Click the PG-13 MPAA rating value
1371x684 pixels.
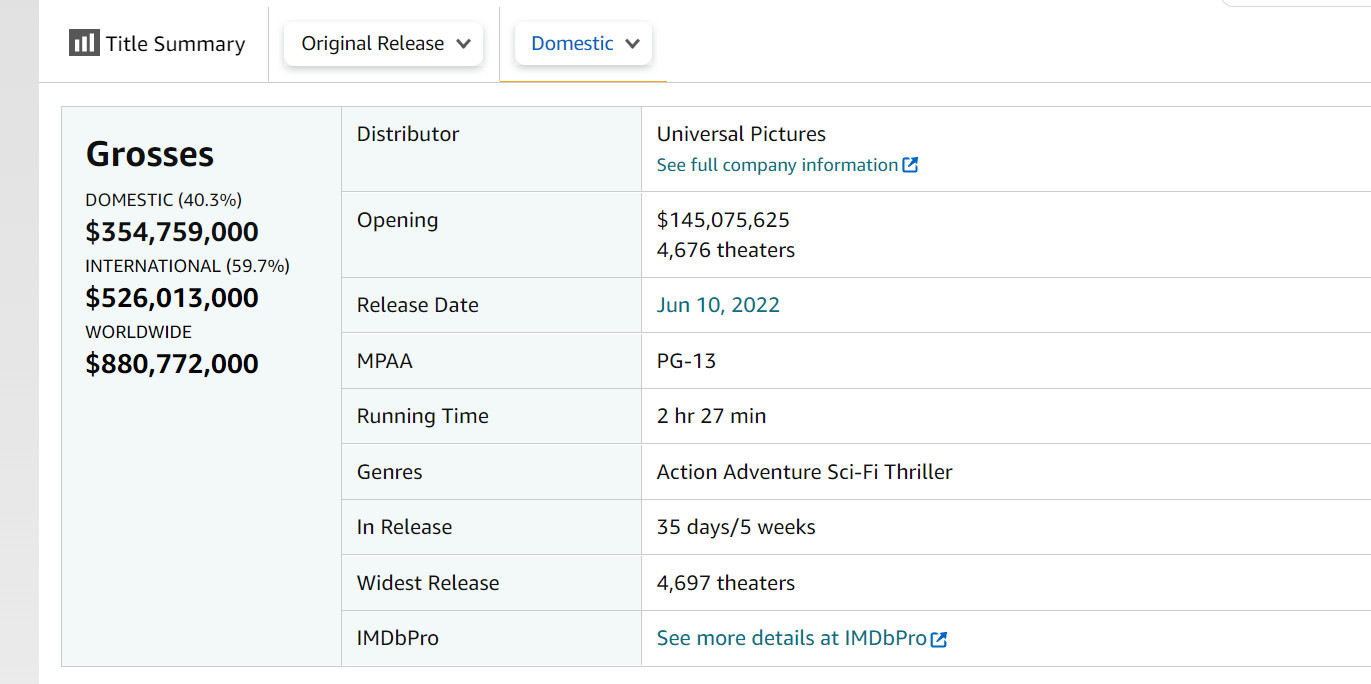(686, 361)
